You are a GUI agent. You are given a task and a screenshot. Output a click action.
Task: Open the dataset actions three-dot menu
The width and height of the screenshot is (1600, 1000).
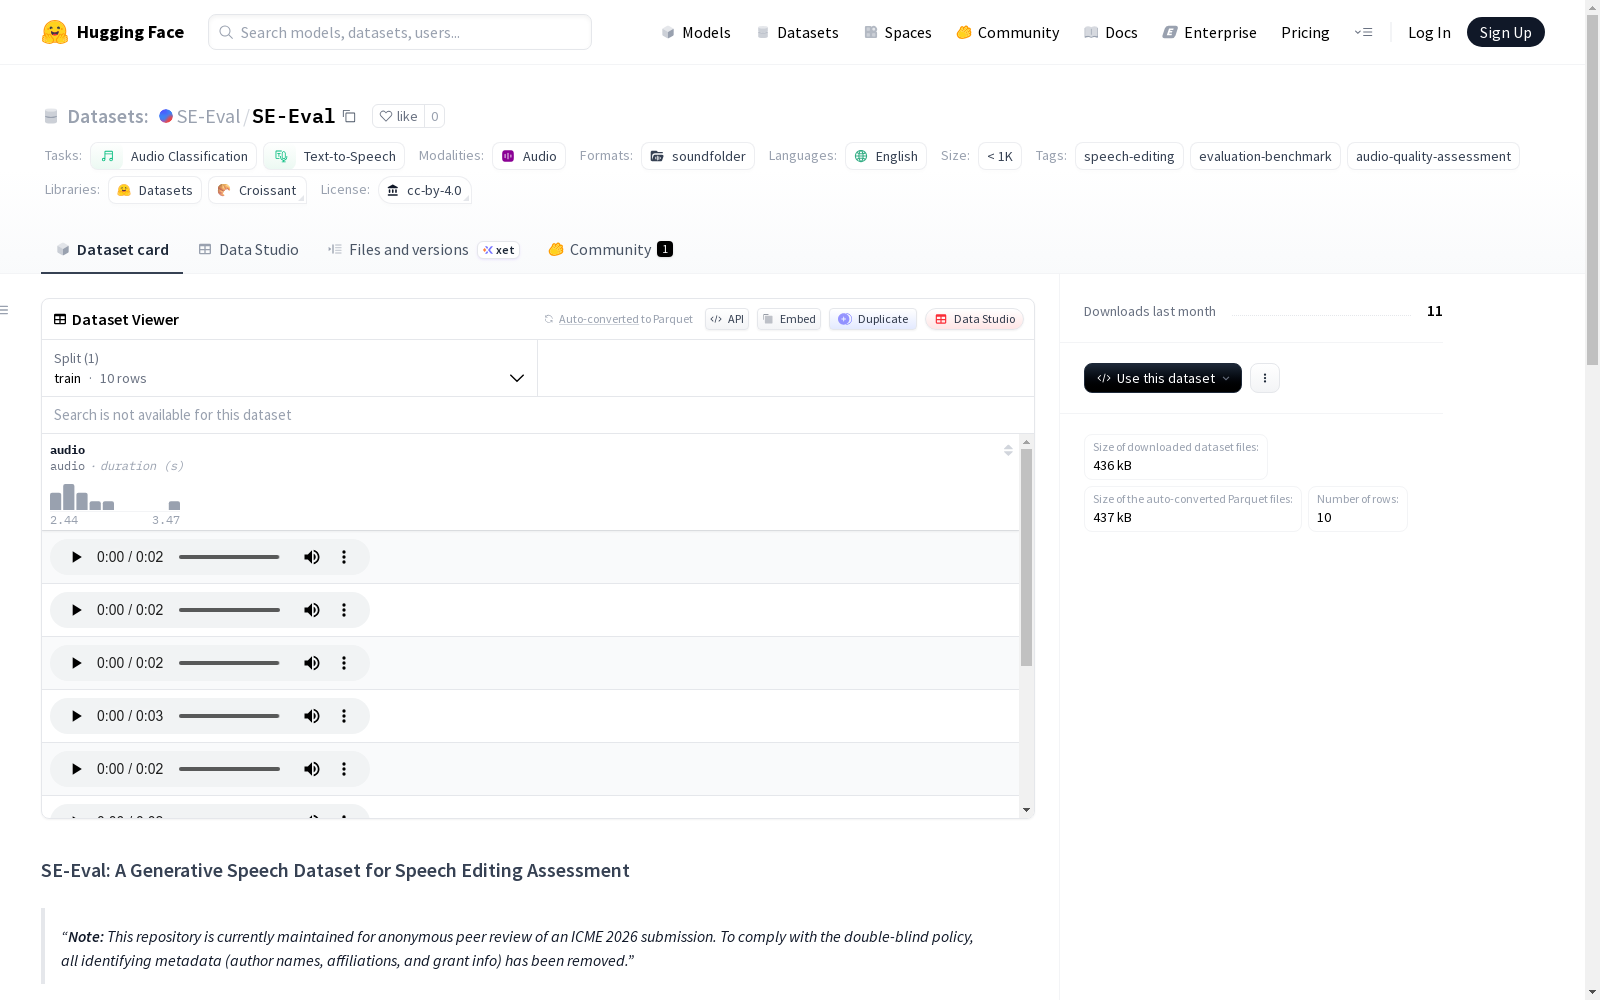coord(1265,378)
